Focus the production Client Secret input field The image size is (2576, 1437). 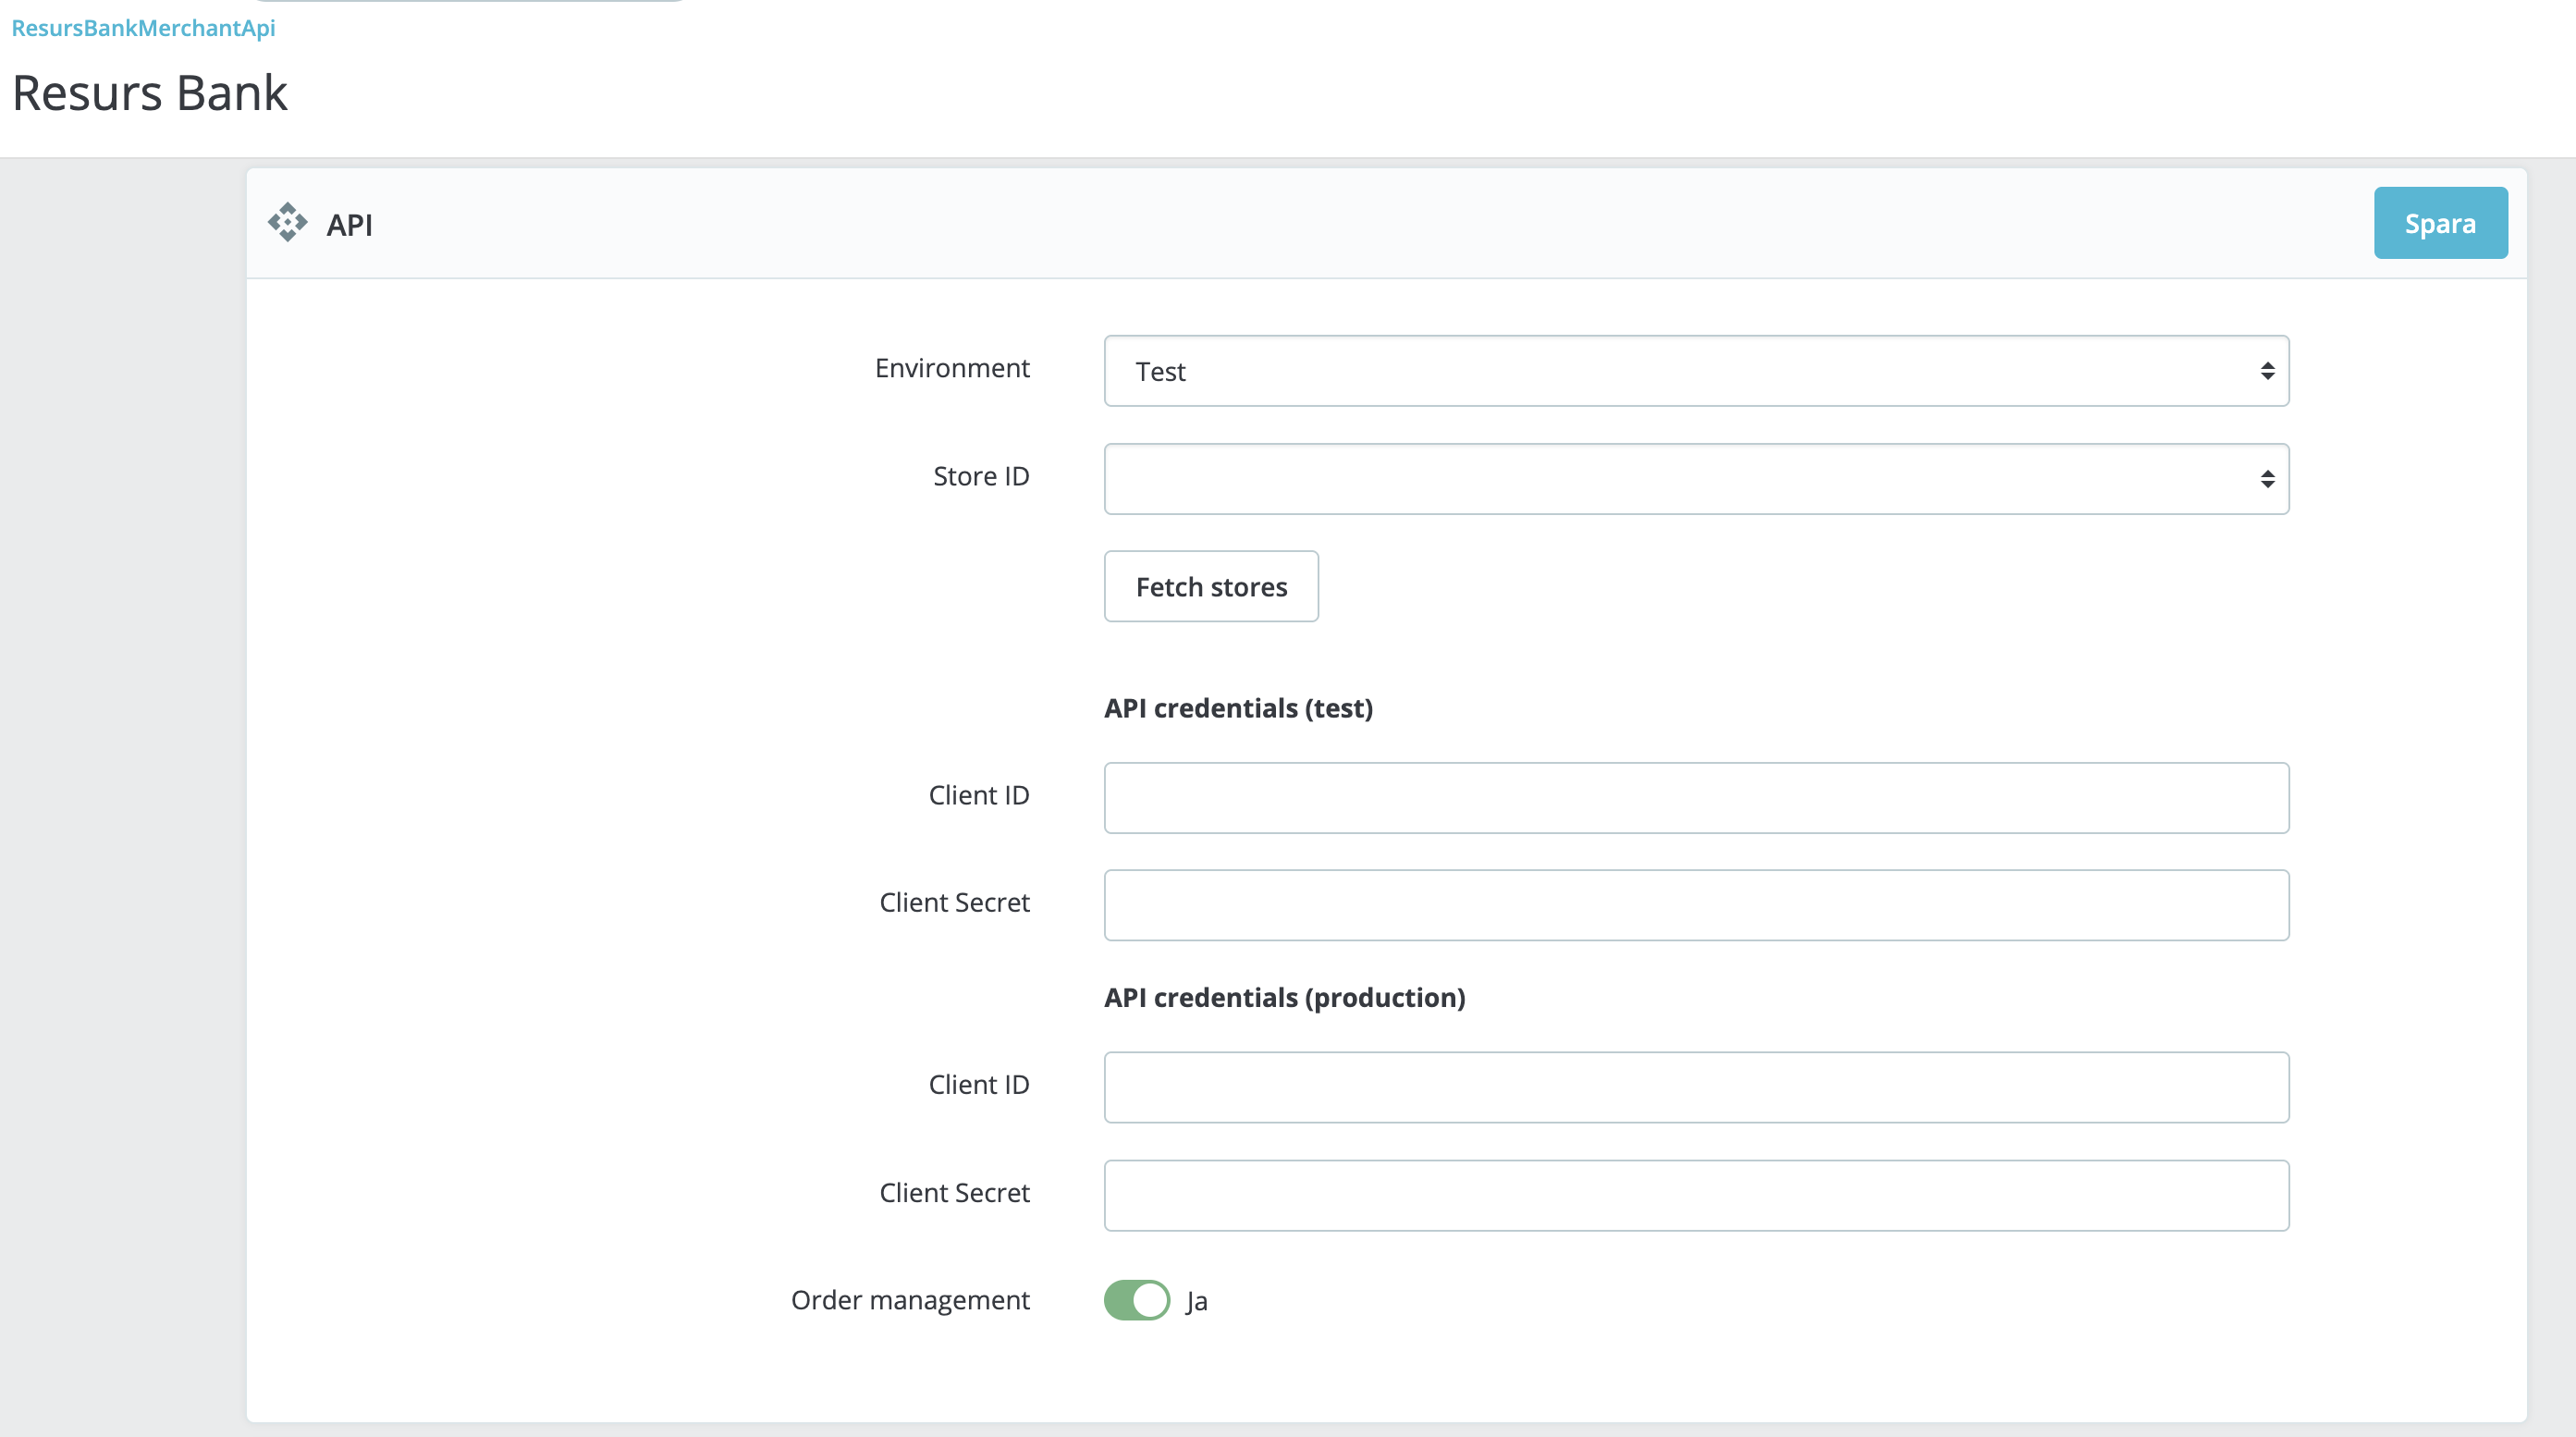(x=1696, y=1195)
